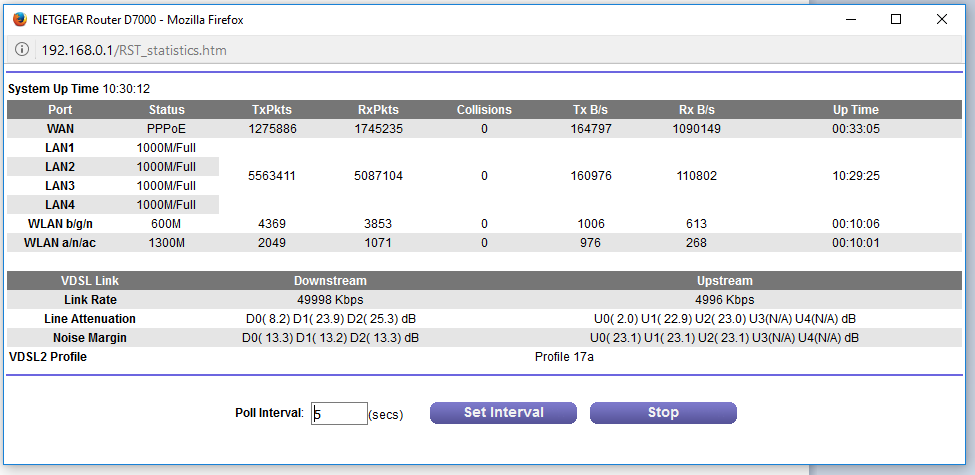The height and width of the screenshot is (475, 975).
Task: Select the WAN port row label
Action: click(x=60, y=129)
